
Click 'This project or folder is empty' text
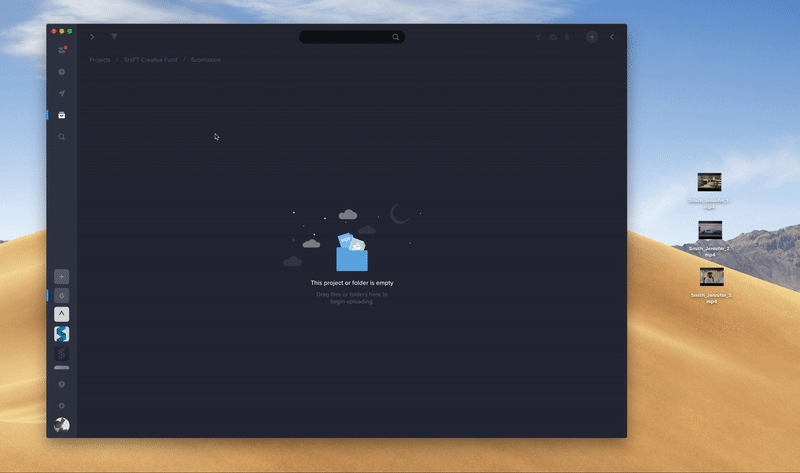(352, 283)
